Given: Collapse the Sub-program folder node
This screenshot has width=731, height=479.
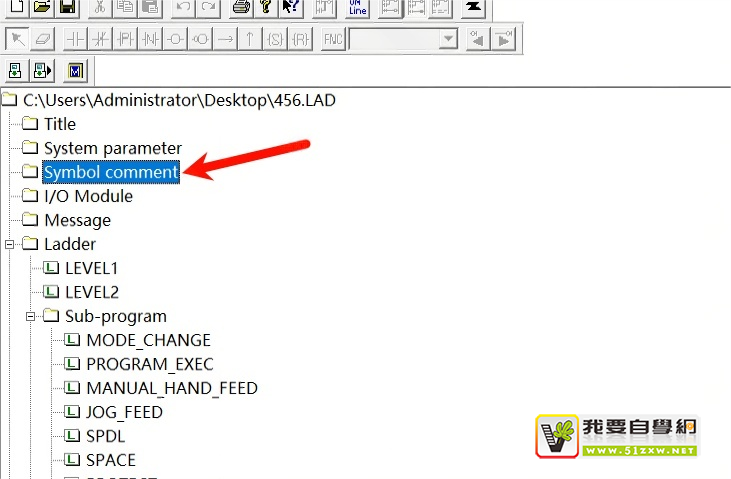Looking at the screenshot, I should tap(31, 316).
